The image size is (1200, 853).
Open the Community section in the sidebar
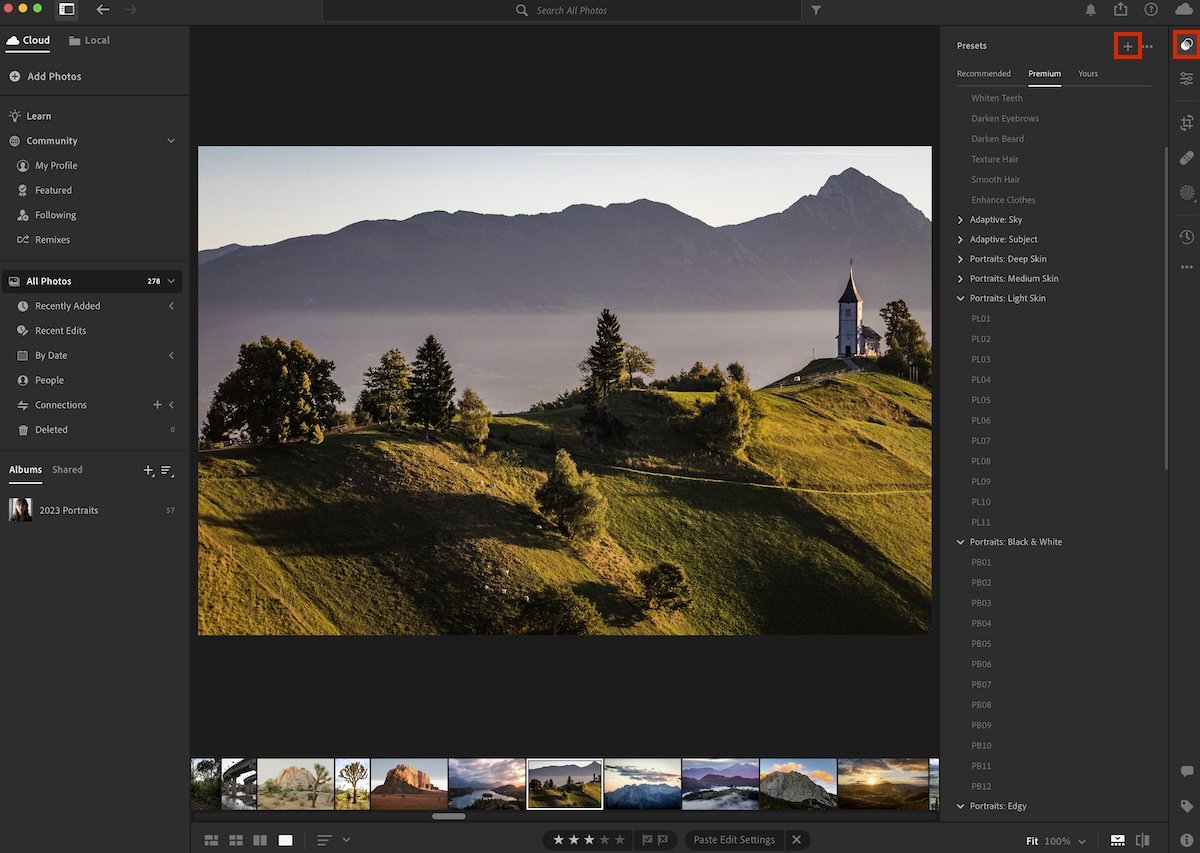point(51,140)
